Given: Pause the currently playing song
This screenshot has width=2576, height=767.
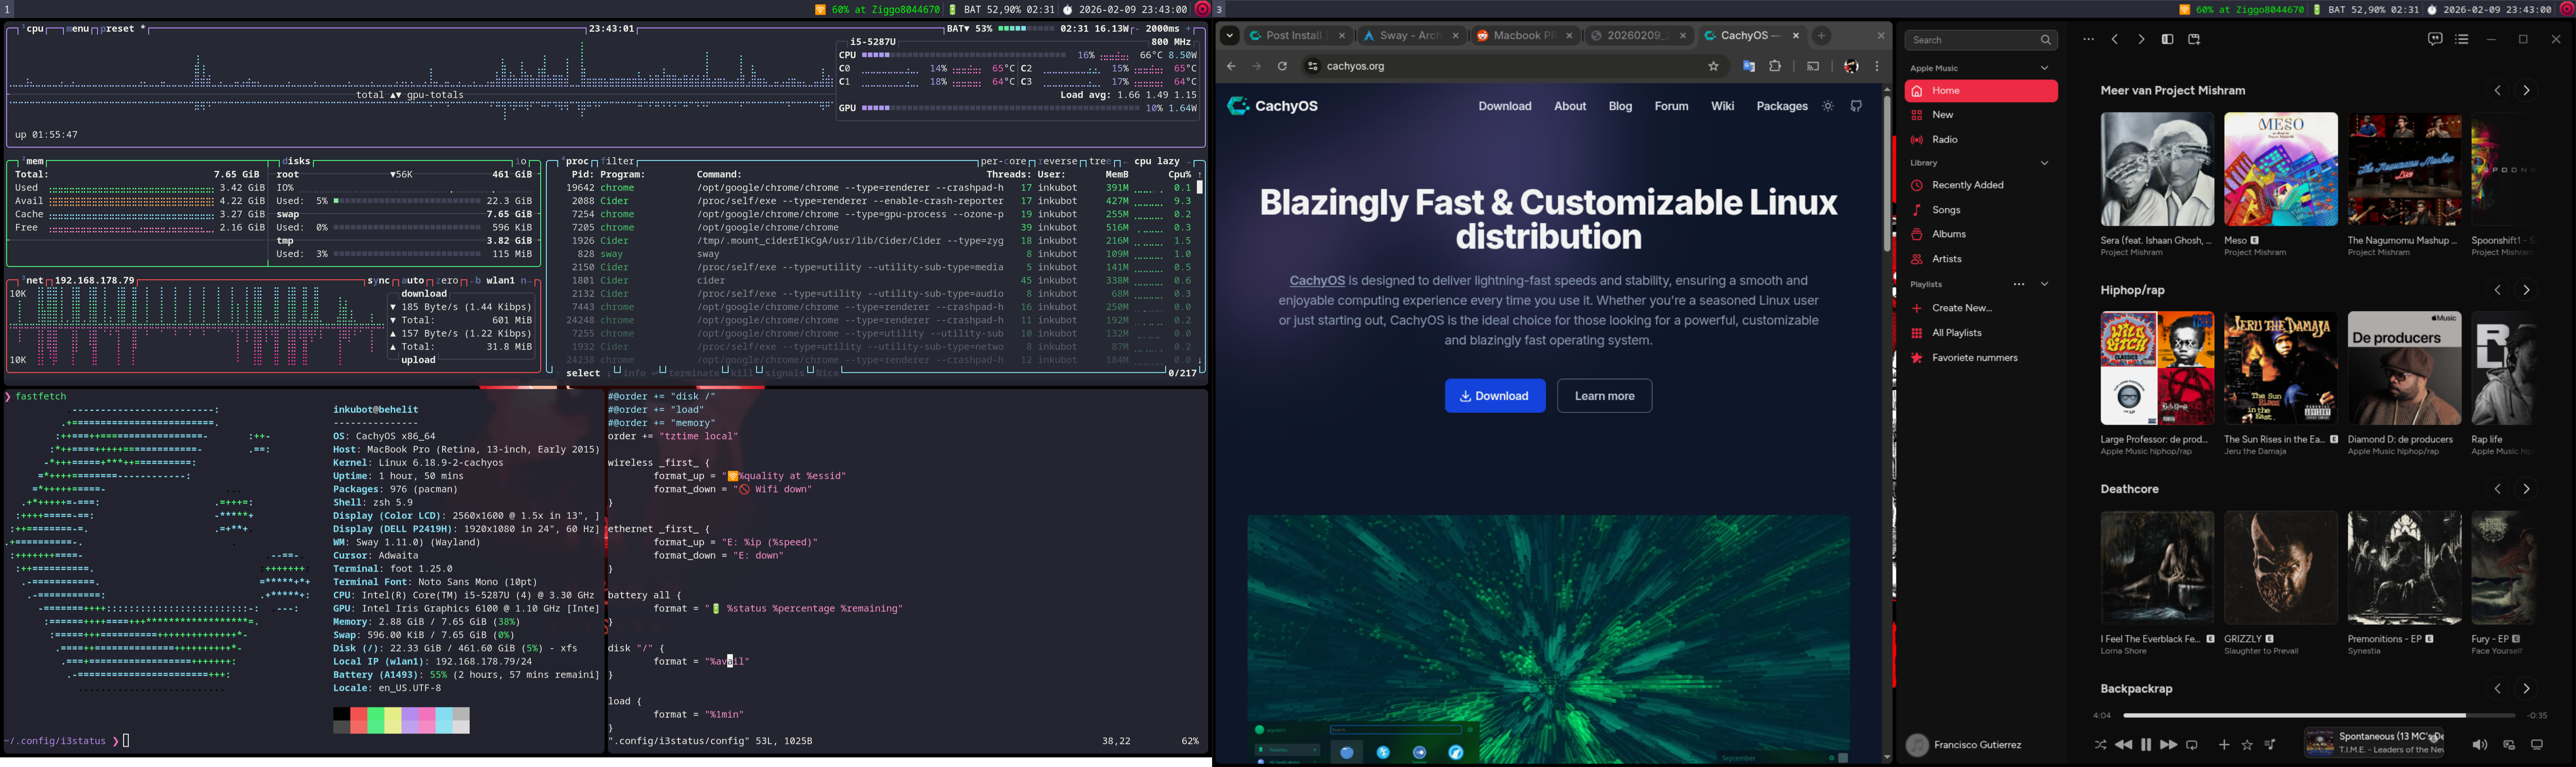Looking at the screenshot, I should point(2145,745).
